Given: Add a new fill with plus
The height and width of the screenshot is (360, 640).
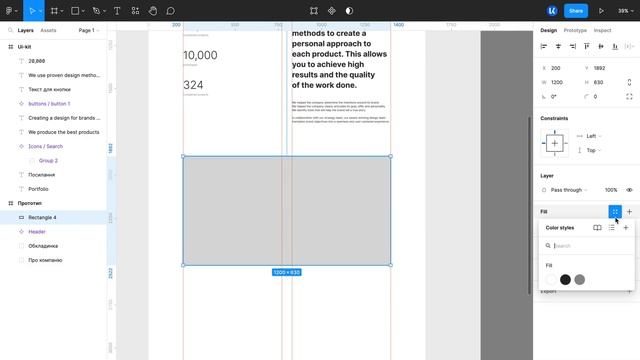Looking at the screenshot, I should click(x=629, y=211).
